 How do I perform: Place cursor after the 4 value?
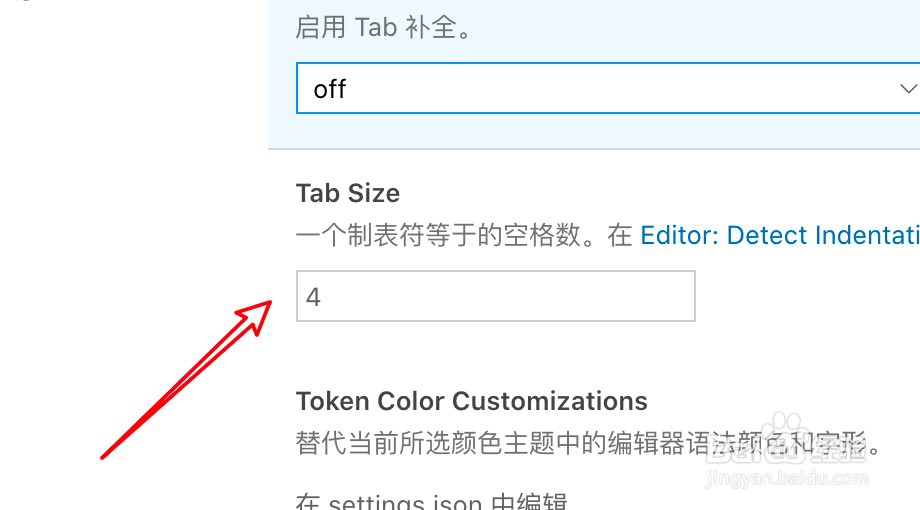pos(322,297)
